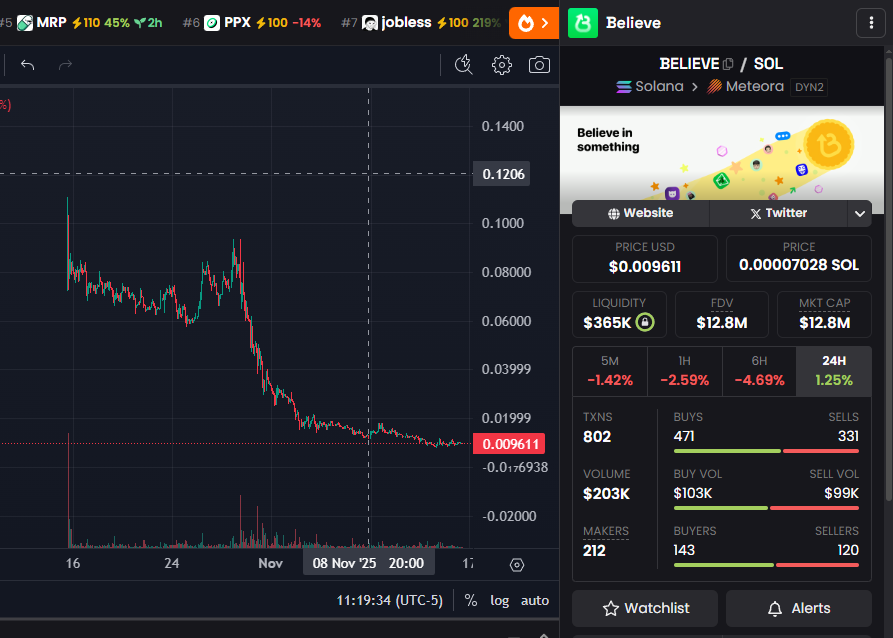Click the orange flame boost icon
This screenshot has width=893, height=638.
pyautogui.click(x=524, y=21)
